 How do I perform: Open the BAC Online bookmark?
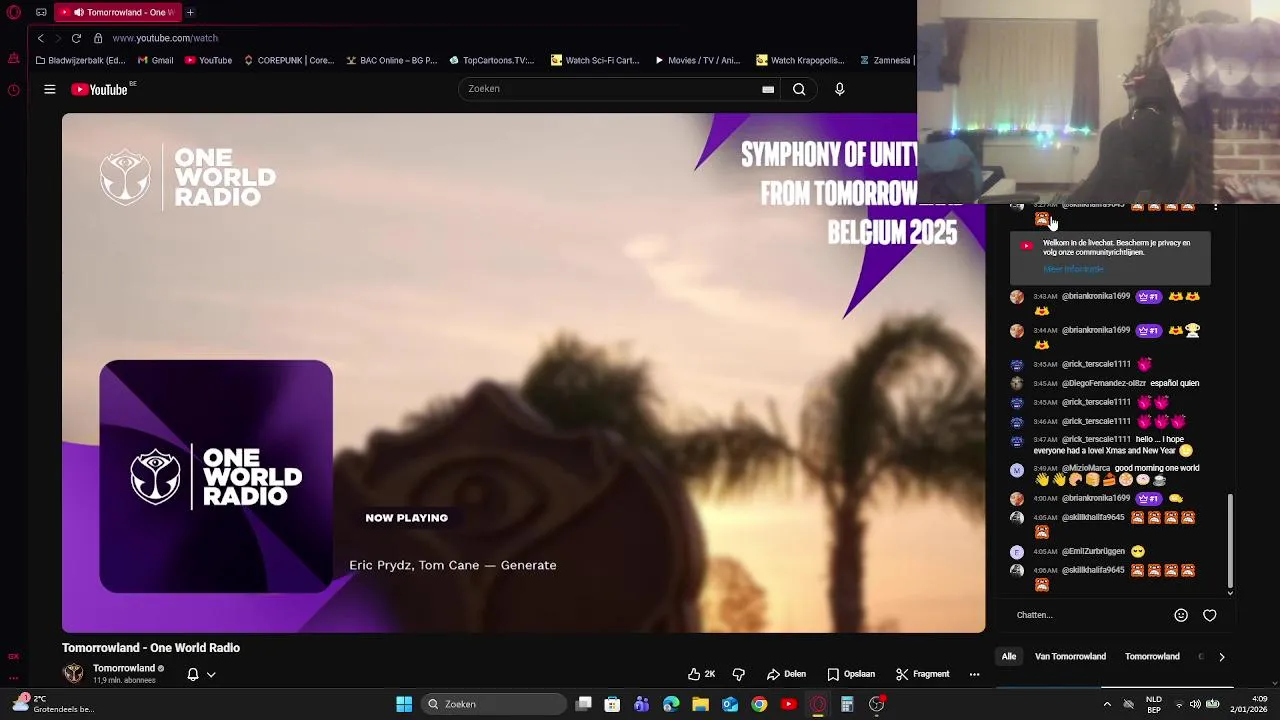pos(391,60)
